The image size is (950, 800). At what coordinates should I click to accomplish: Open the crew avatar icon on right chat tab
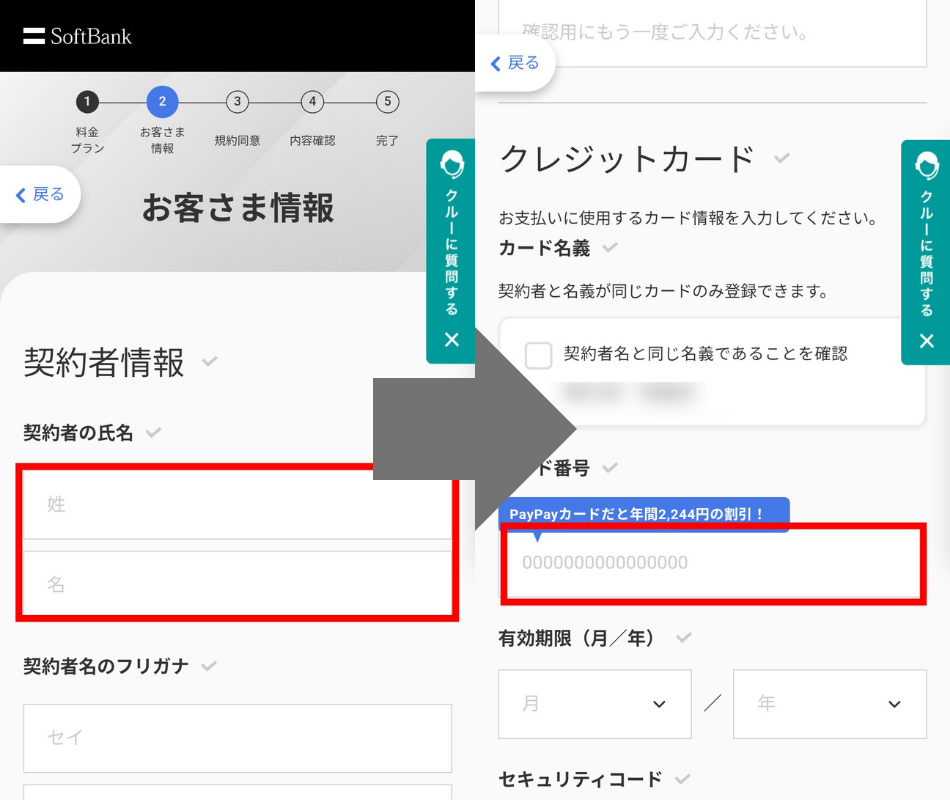pyautogui.click(x=926, y=166)
